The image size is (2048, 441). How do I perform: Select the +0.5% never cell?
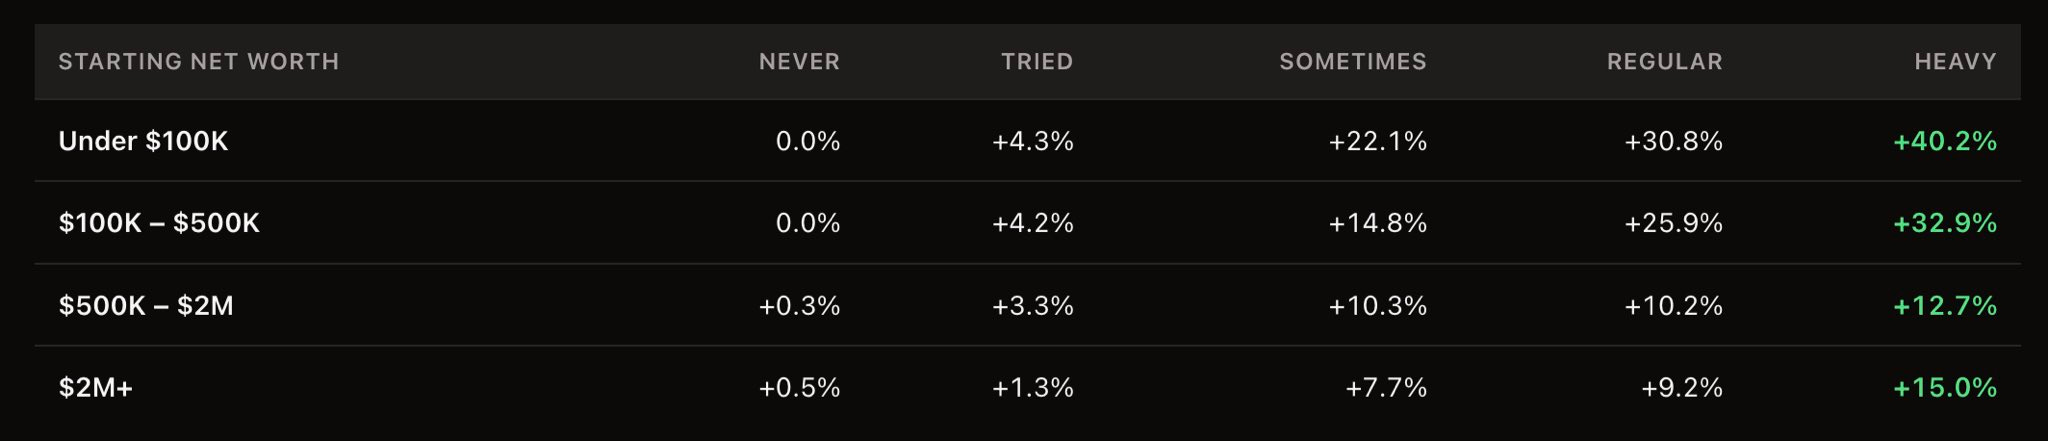point(799,387)
